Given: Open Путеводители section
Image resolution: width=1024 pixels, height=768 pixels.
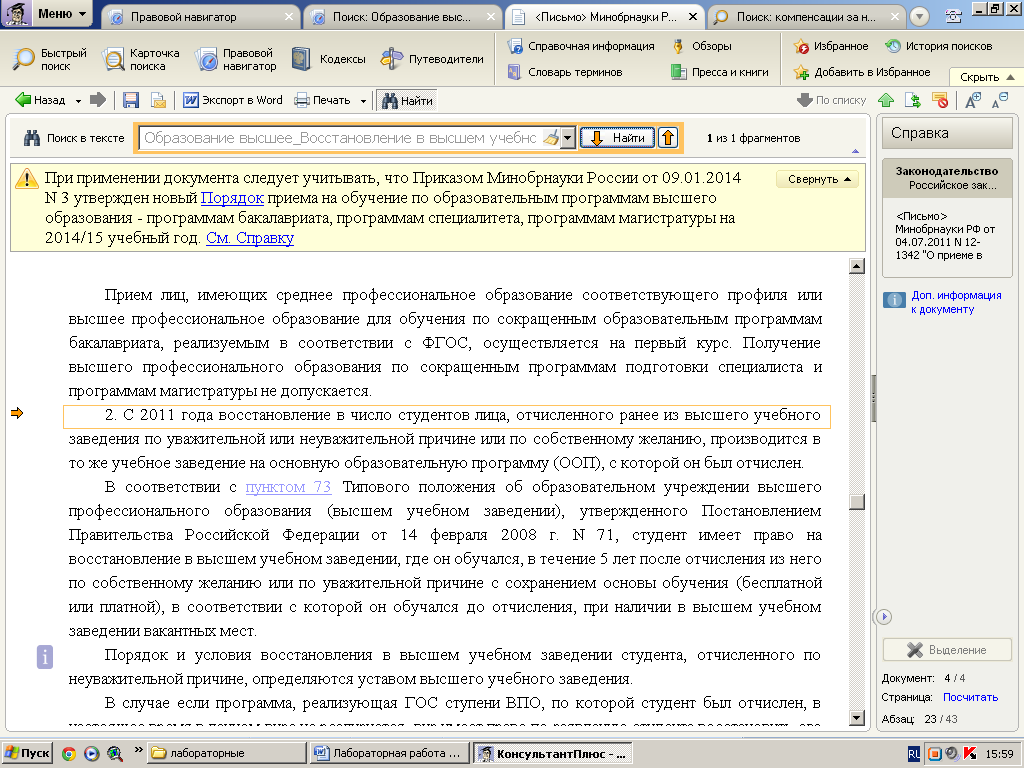Looking at the screenshot, I should pos(432,59).
